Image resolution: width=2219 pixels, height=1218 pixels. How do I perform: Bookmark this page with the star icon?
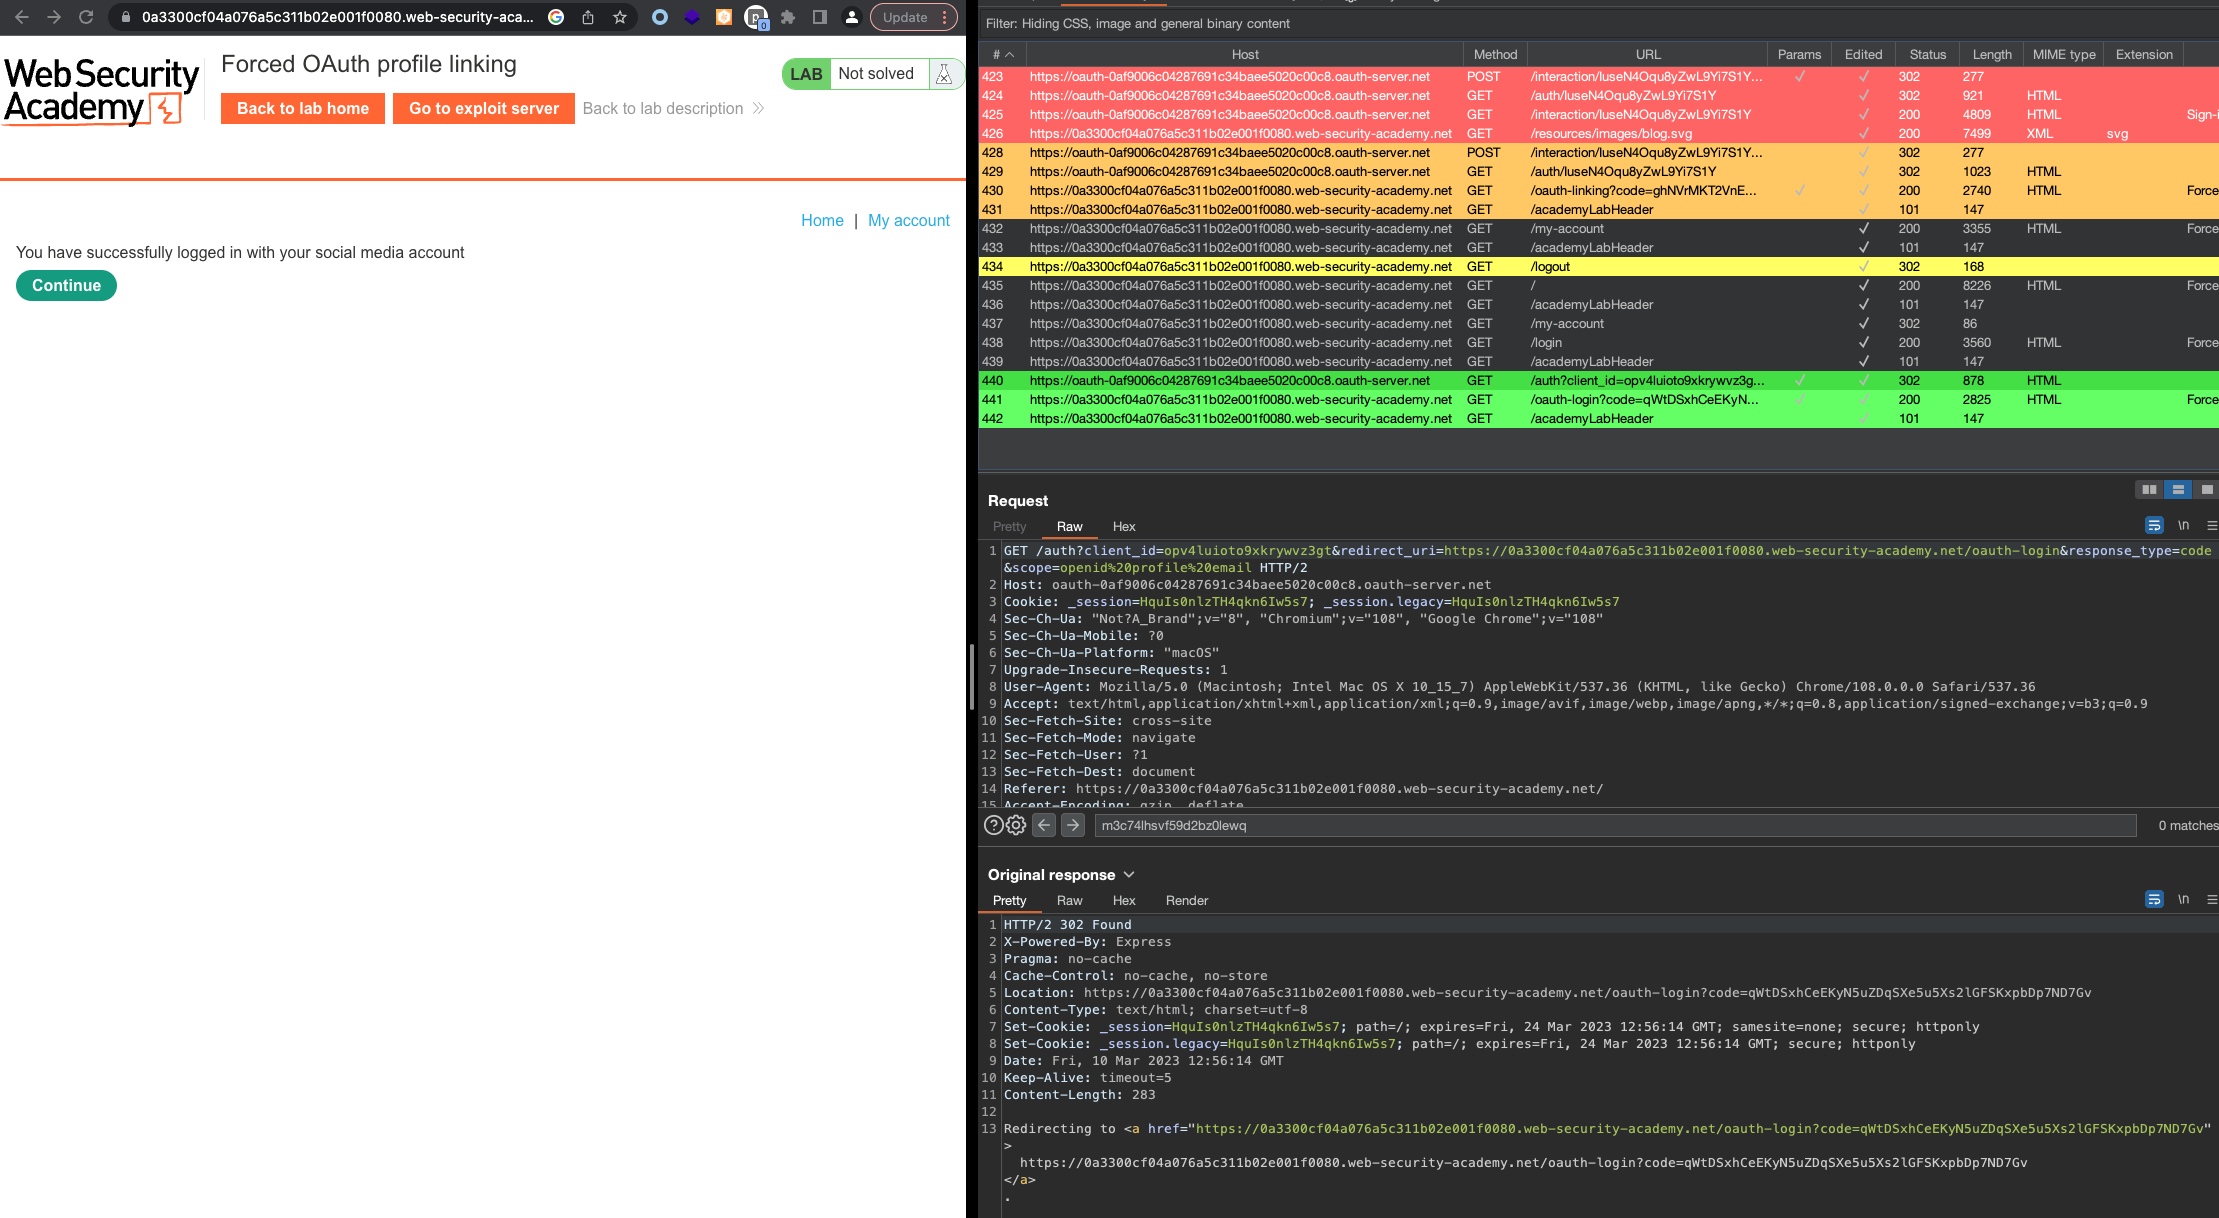[x=620, y=17]
